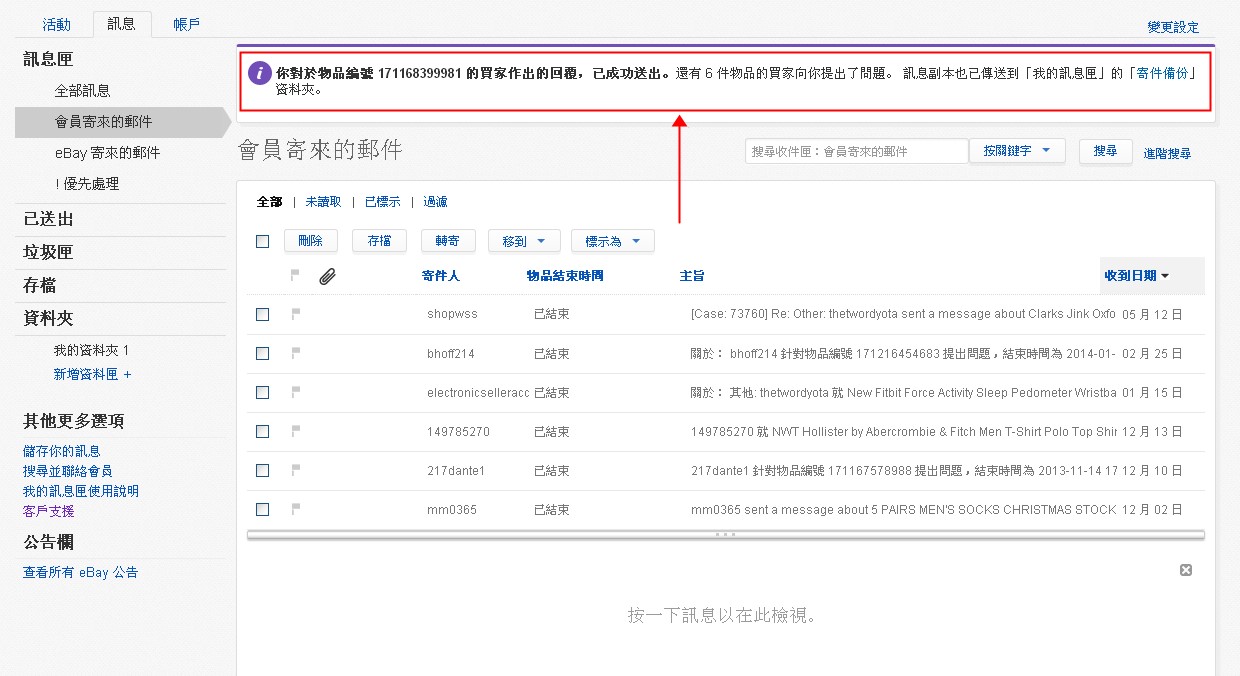1240x676 pixels.
Task: Switch to the 活動 tab
Action: (56, 23)
